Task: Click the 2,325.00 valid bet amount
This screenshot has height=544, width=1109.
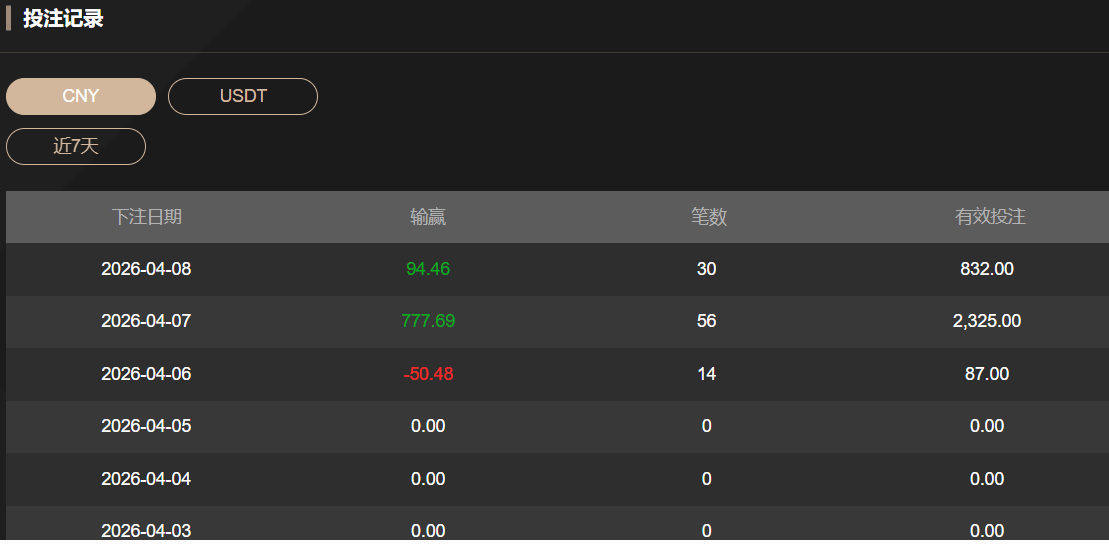Action: pyautogui.click(x=987, y=321)
